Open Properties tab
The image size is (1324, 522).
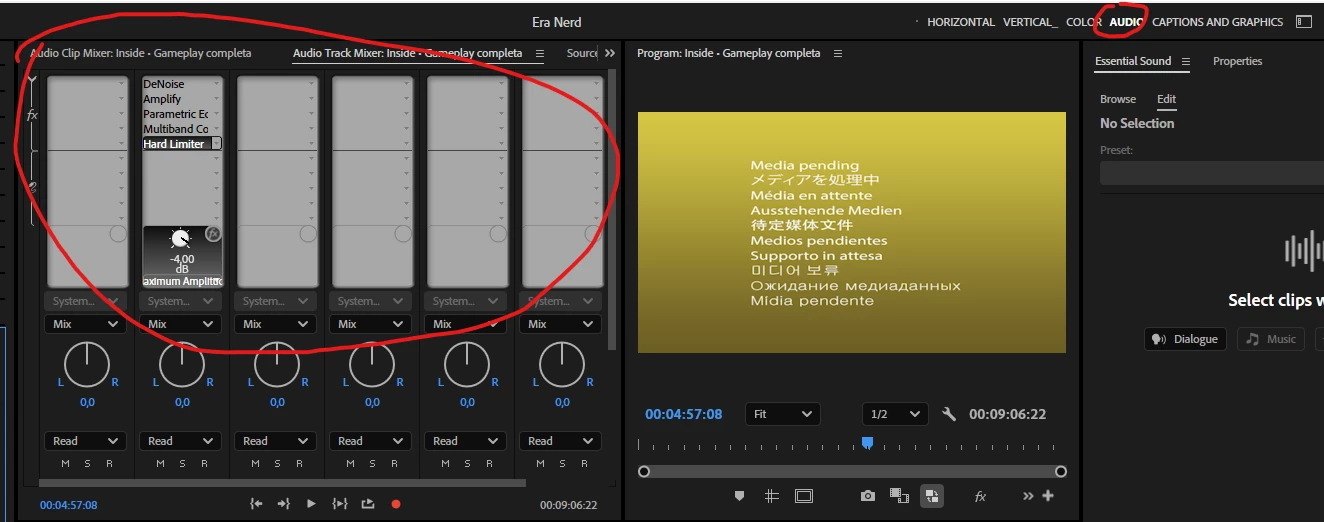click(1237, 61)
